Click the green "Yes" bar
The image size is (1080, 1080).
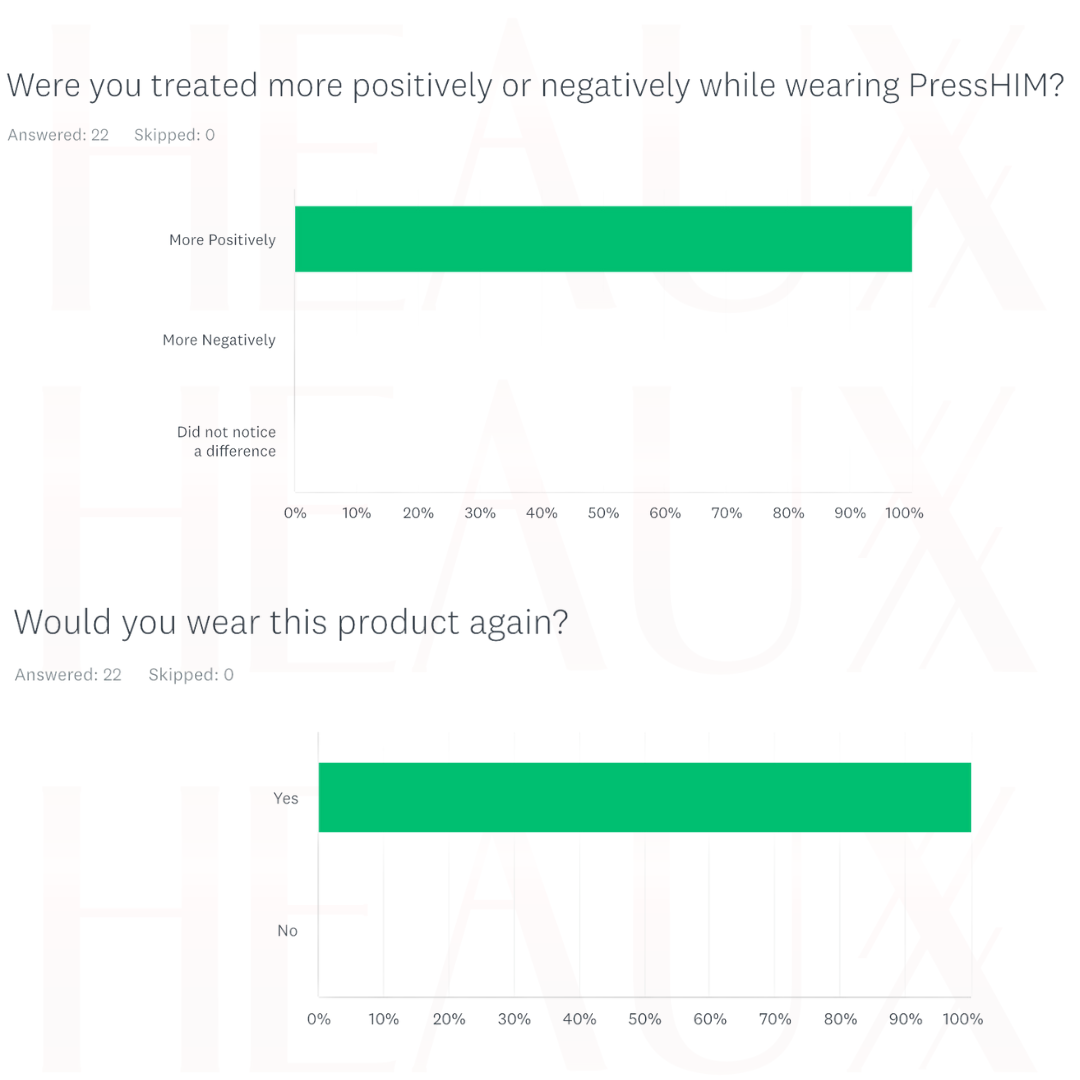[x=644, y=797]
